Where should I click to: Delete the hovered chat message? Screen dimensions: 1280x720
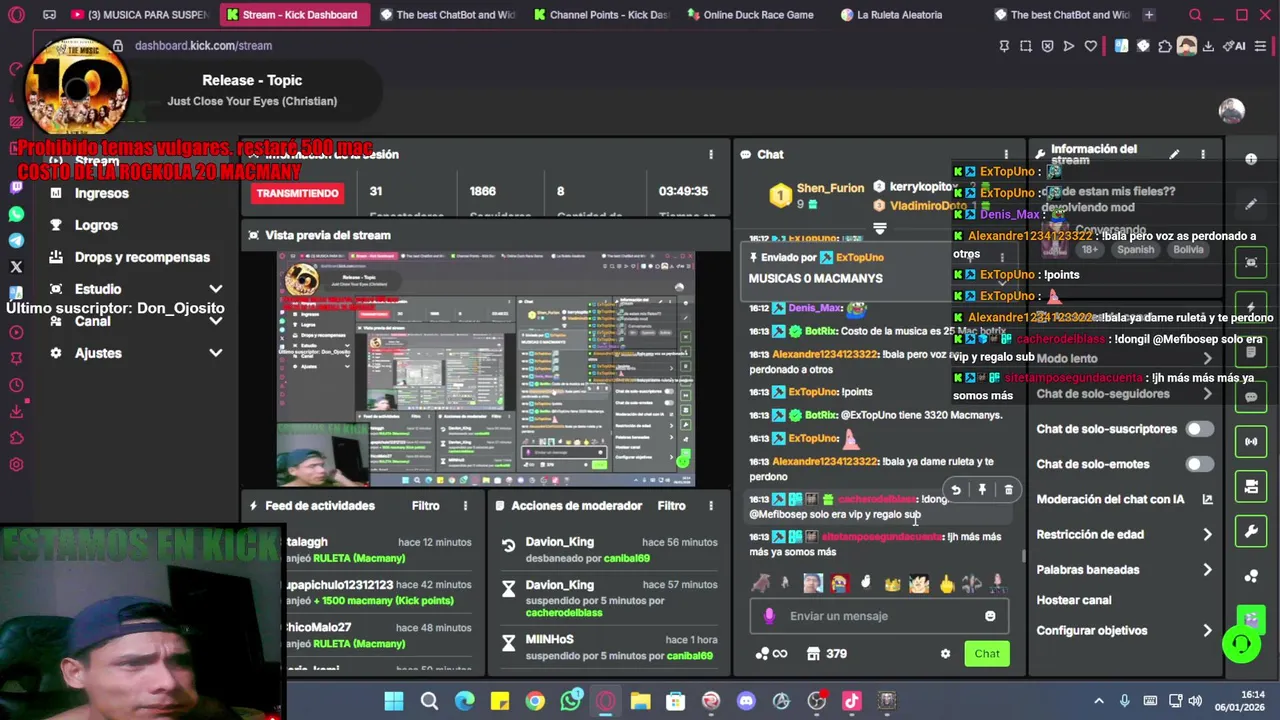pyautogui.click(x=1008, y=490)
